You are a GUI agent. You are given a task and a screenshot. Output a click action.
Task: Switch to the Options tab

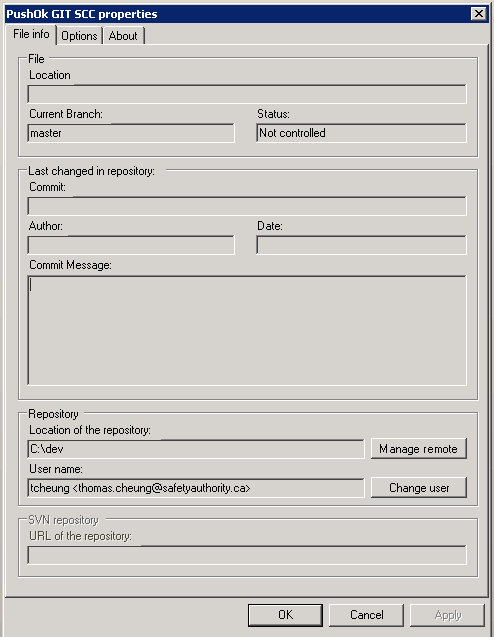pos(79,36)
